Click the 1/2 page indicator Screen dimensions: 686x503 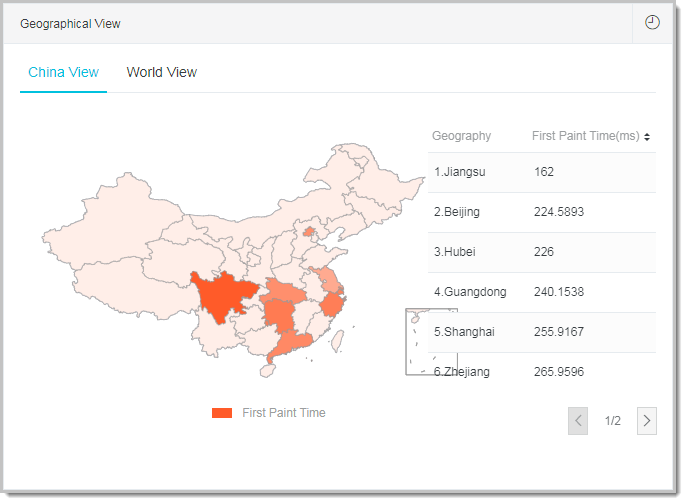pyautogui.click(x=612, y=421)
